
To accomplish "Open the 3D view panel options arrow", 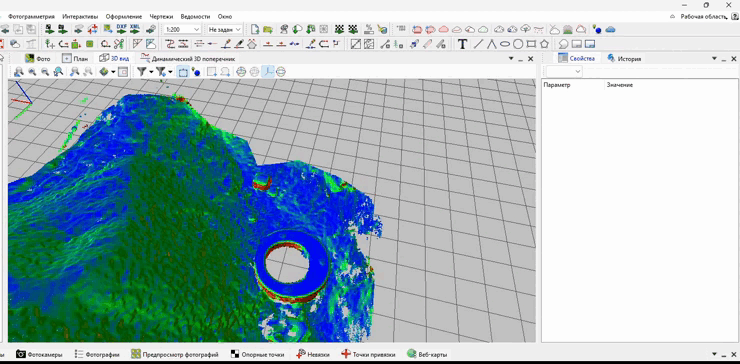I will (x=511, y=59).
